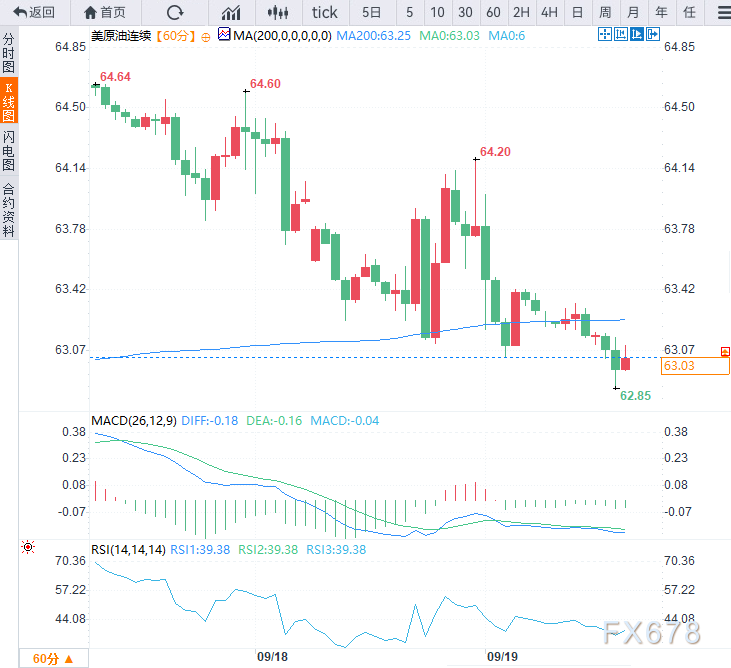
Task: Select the candlestick chart icon
Action: 279,13
